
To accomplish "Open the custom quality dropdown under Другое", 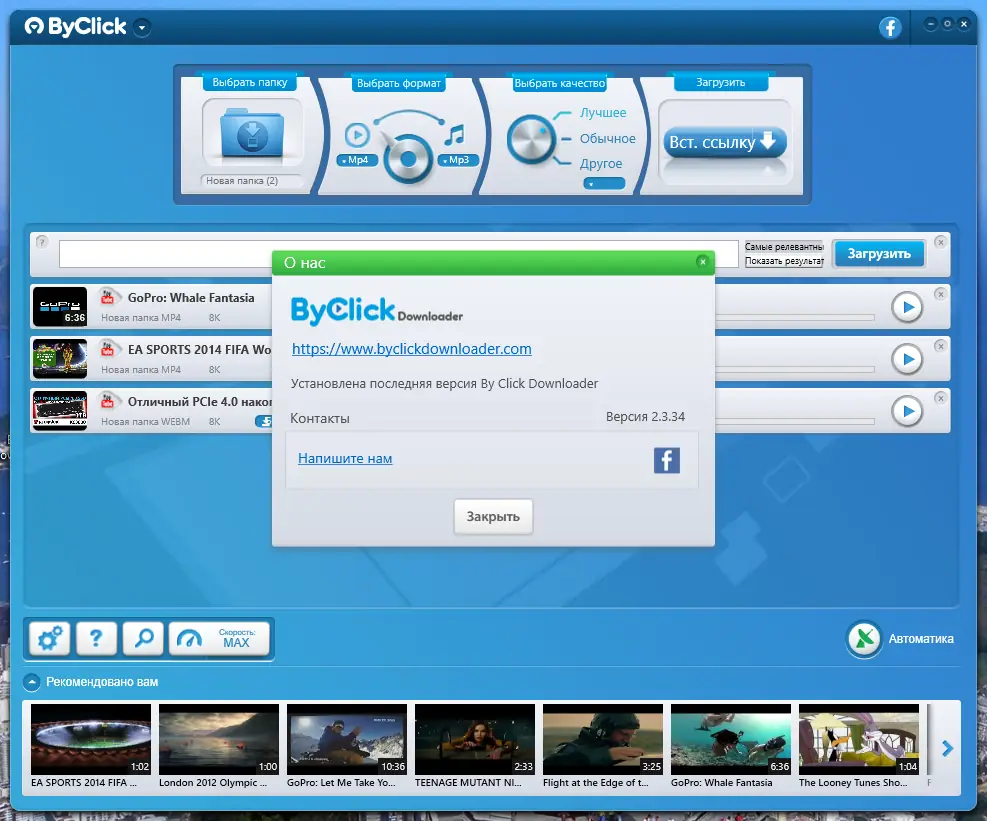I will tap(604, 184).
